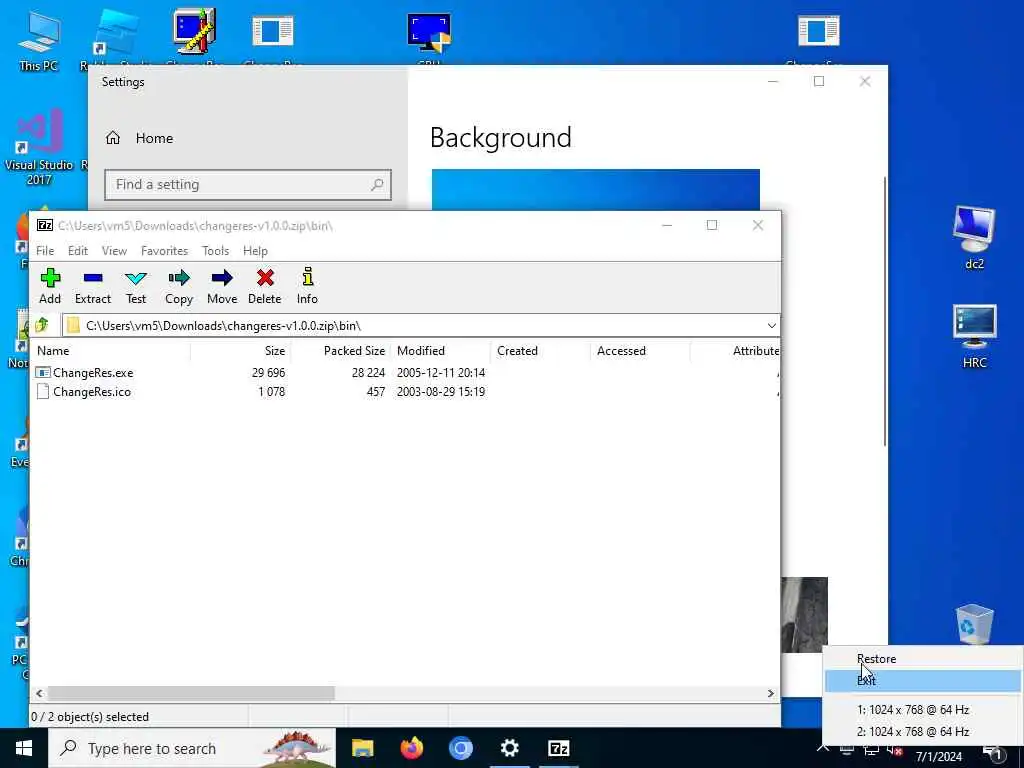Open the Help menu in 7-Zip
Screen dimensions: 1024x768
pos(255,251)
